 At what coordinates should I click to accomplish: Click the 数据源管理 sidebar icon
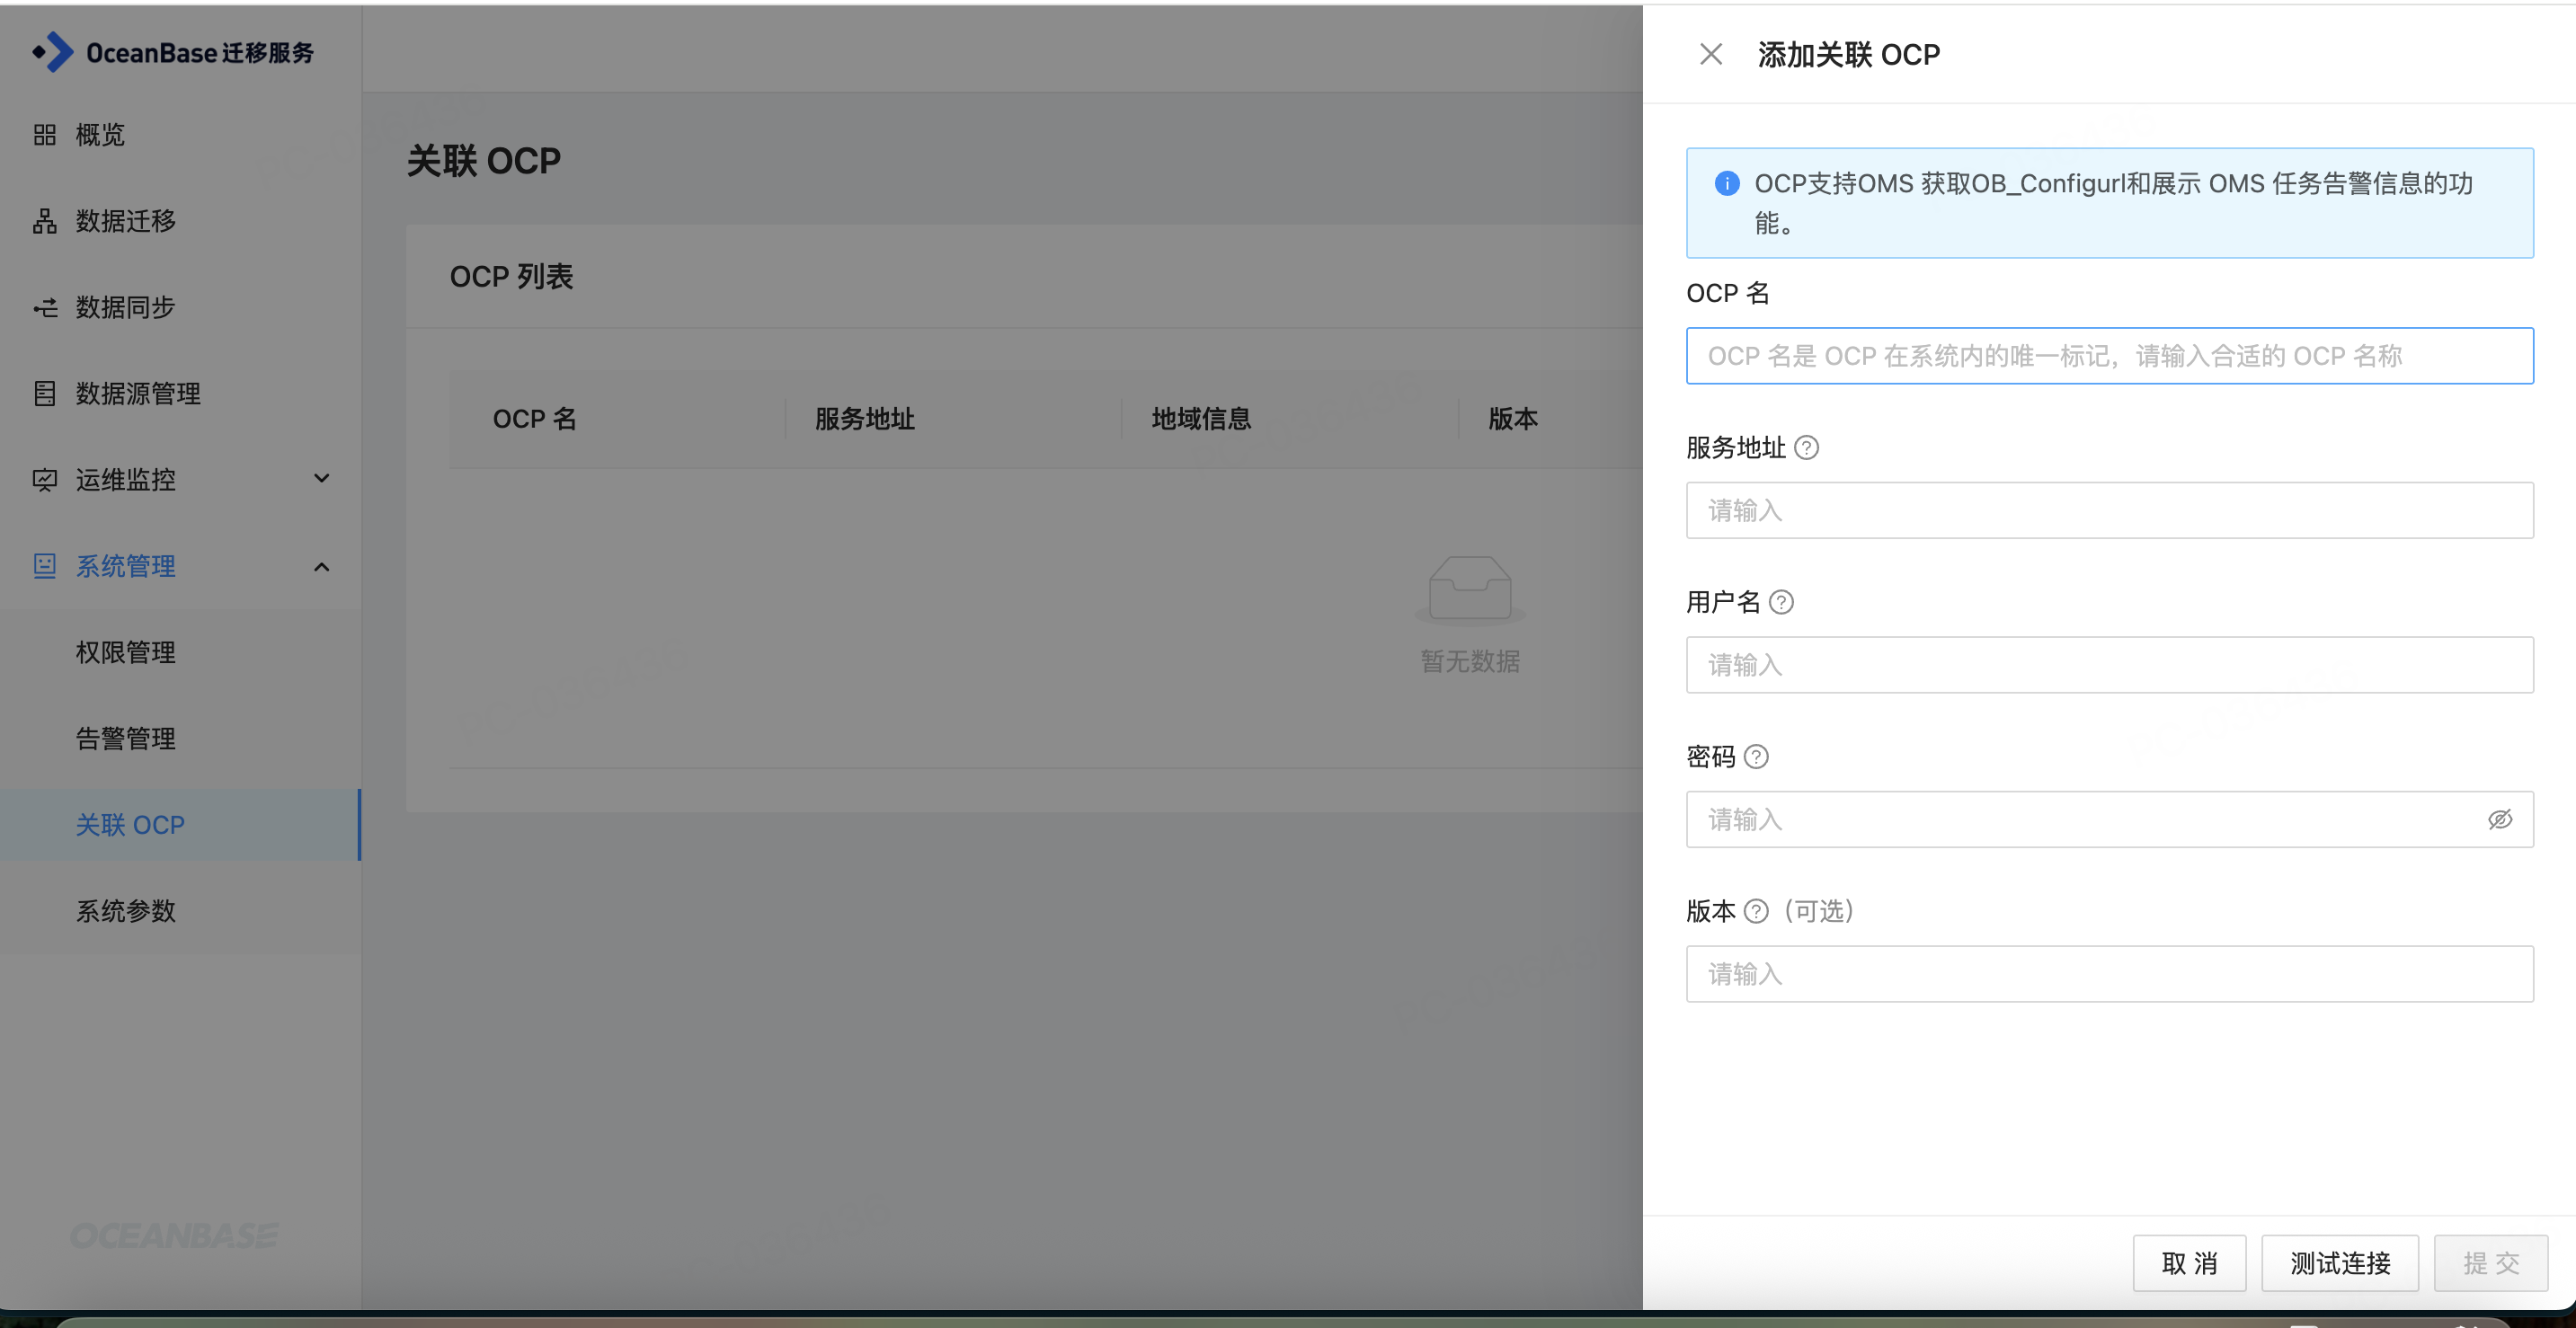click(x=45, y=393)
